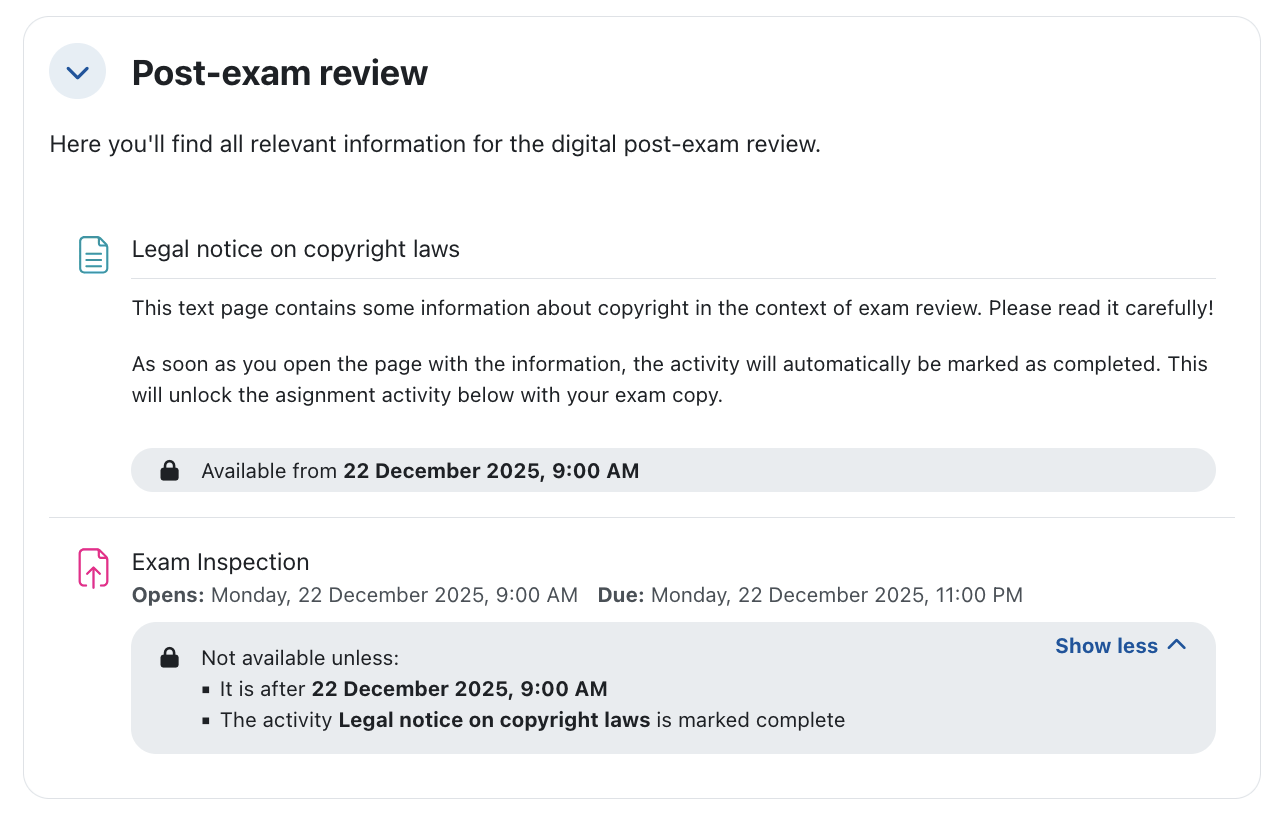Open Legal notice on copyright laws title
This screenshot has width=1280, height=820.
pyautogui.click(x=296, y=250)
